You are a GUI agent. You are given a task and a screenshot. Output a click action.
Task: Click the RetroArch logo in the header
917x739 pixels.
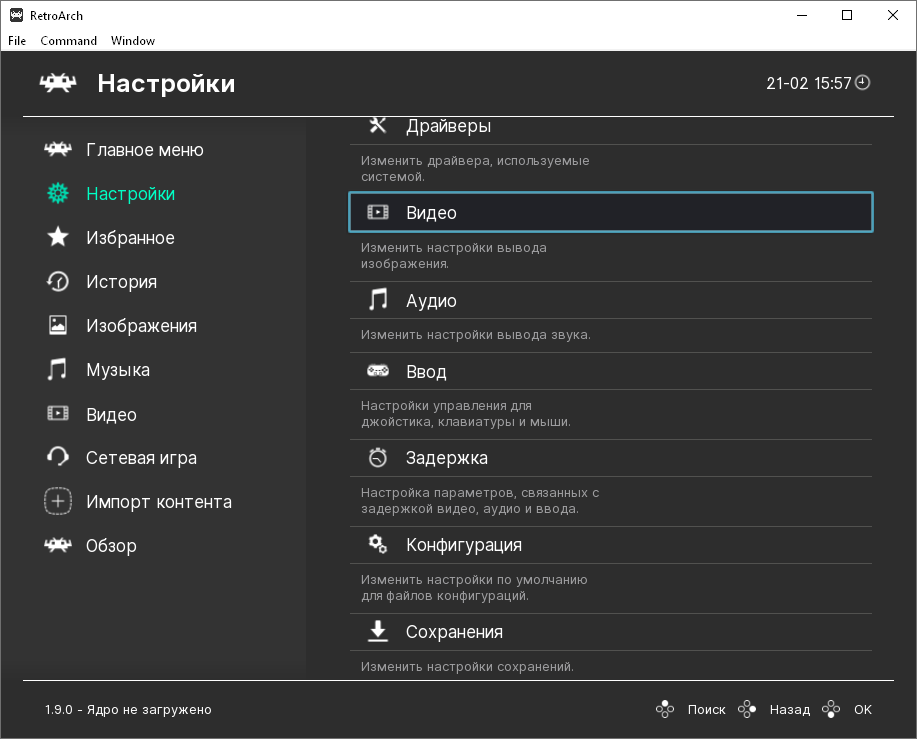(x=58, y=83)
